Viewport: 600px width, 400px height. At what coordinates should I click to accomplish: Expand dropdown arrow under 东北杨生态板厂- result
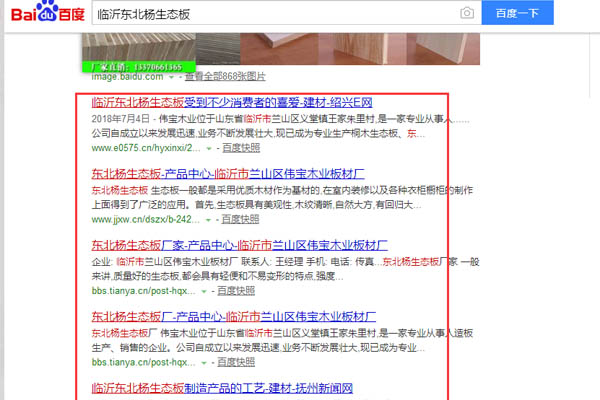click(x=204, y=363)
